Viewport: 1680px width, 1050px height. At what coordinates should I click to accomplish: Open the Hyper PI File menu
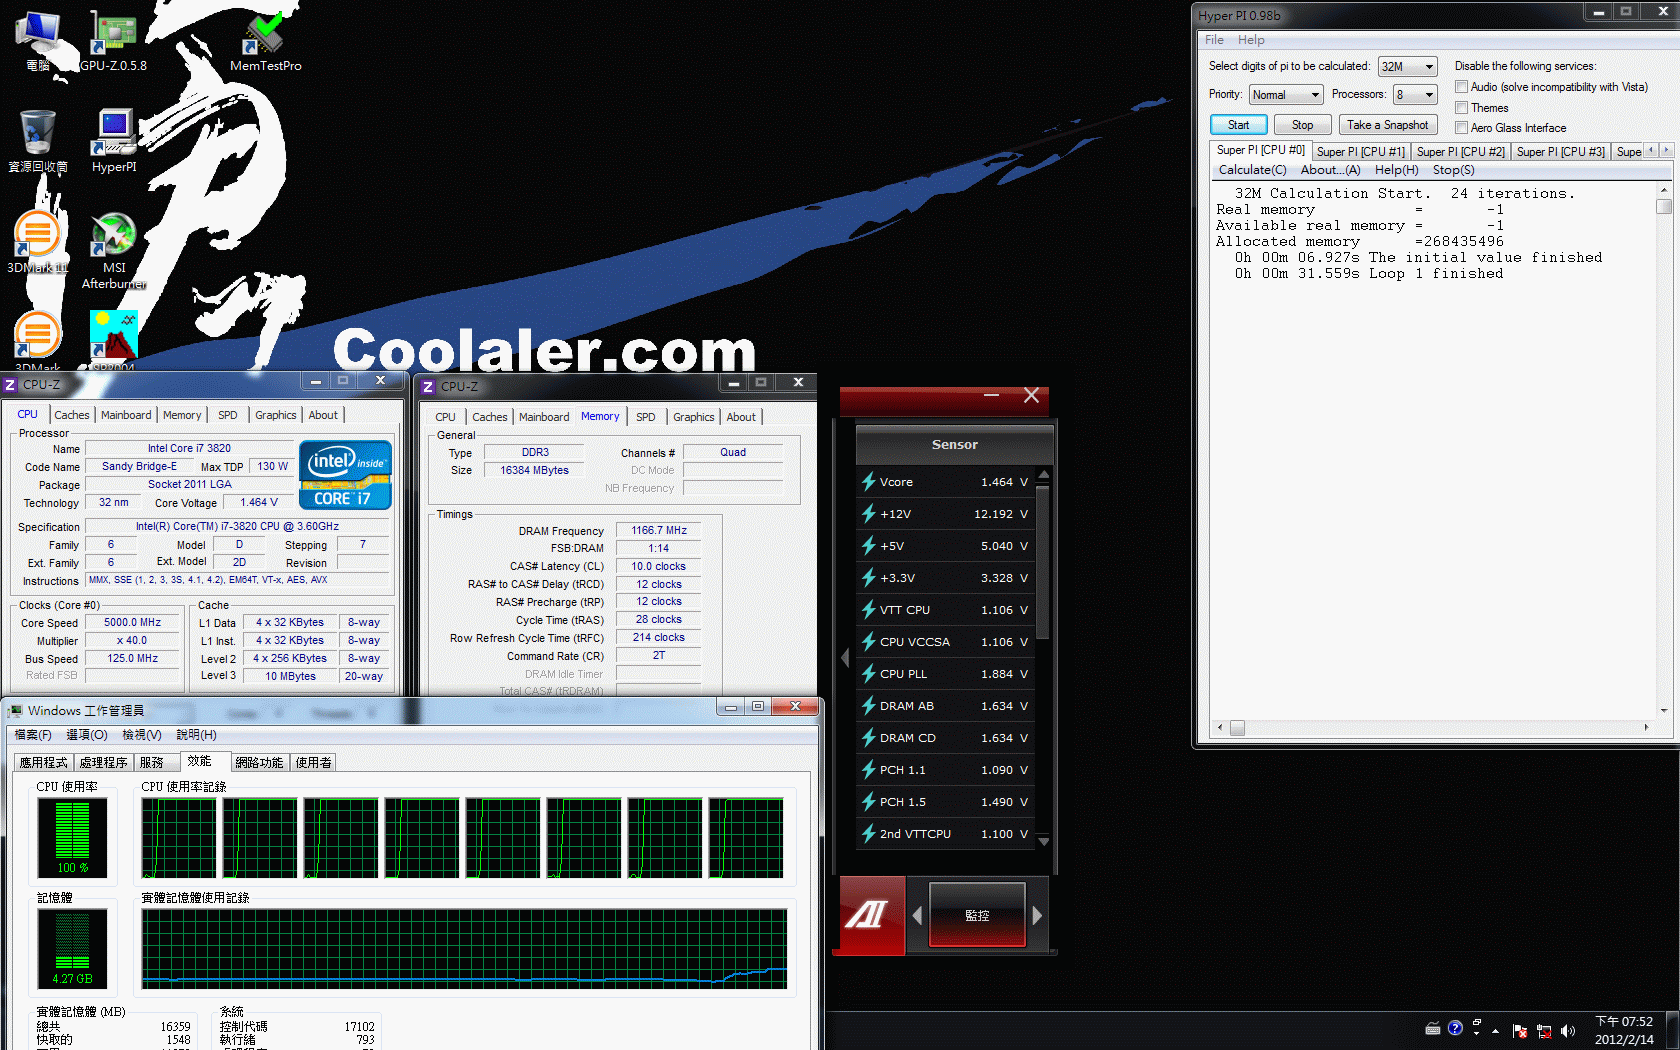pos(1214,40)
